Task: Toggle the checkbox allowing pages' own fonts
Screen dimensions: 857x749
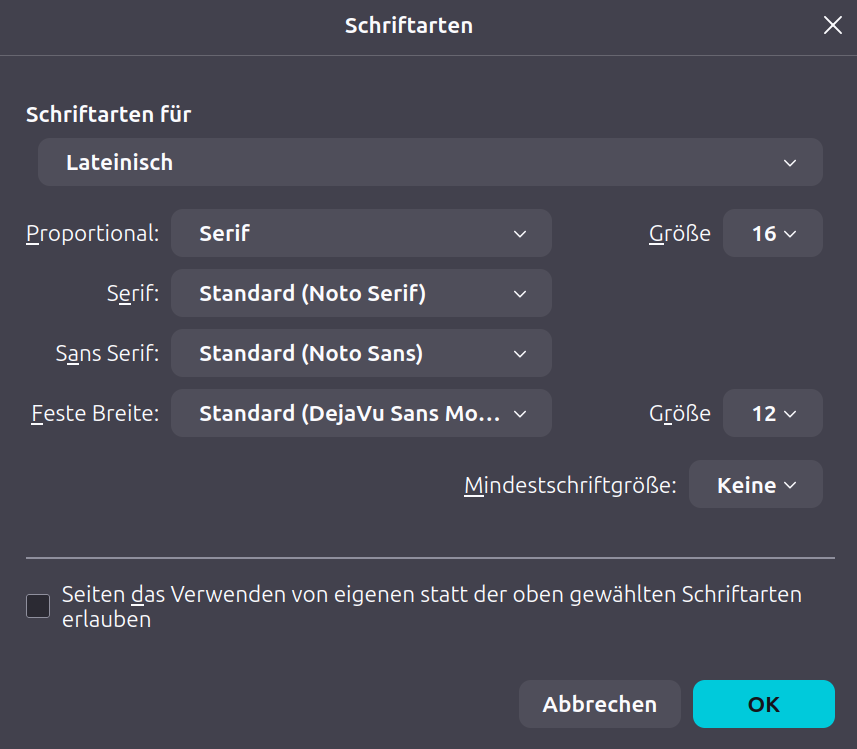Action: (38, 606)
